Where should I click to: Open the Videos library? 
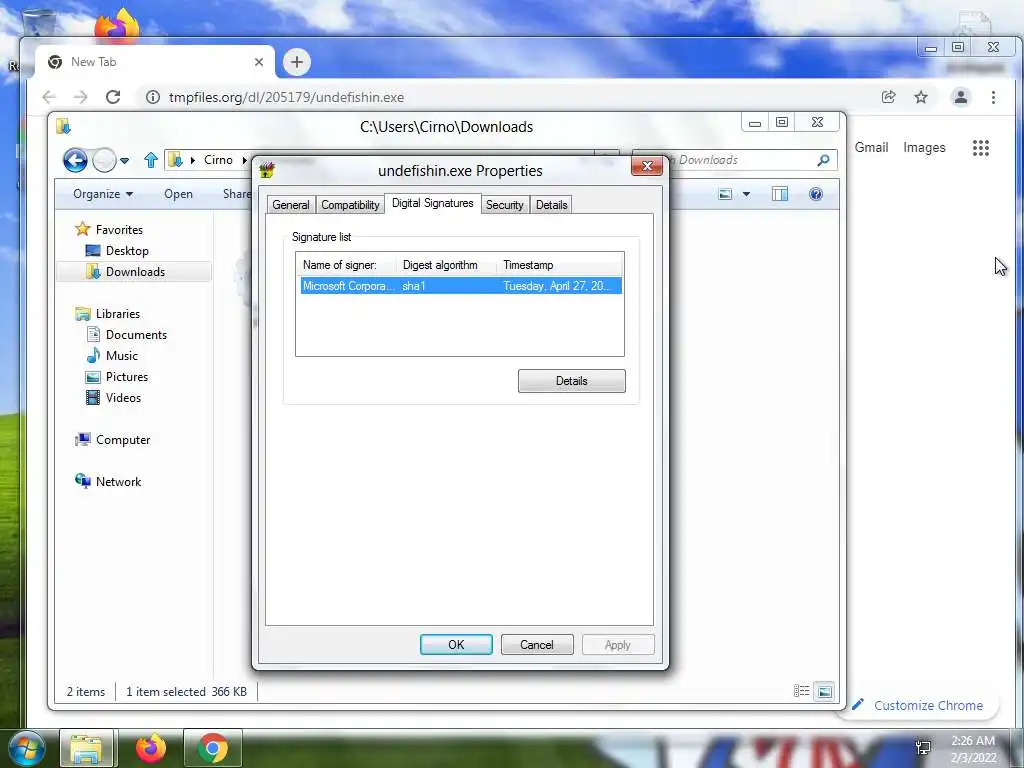pyautogui.click(x=114, y=398)
